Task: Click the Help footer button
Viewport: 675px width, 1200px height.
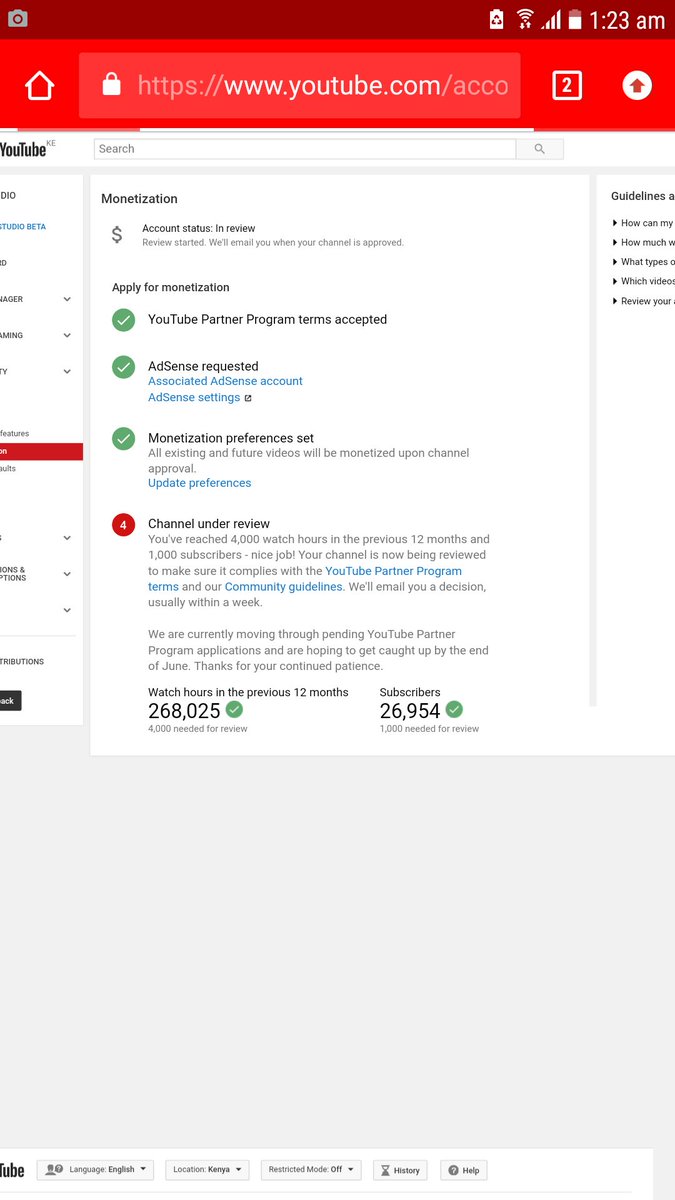Action: pos(464,1170)
